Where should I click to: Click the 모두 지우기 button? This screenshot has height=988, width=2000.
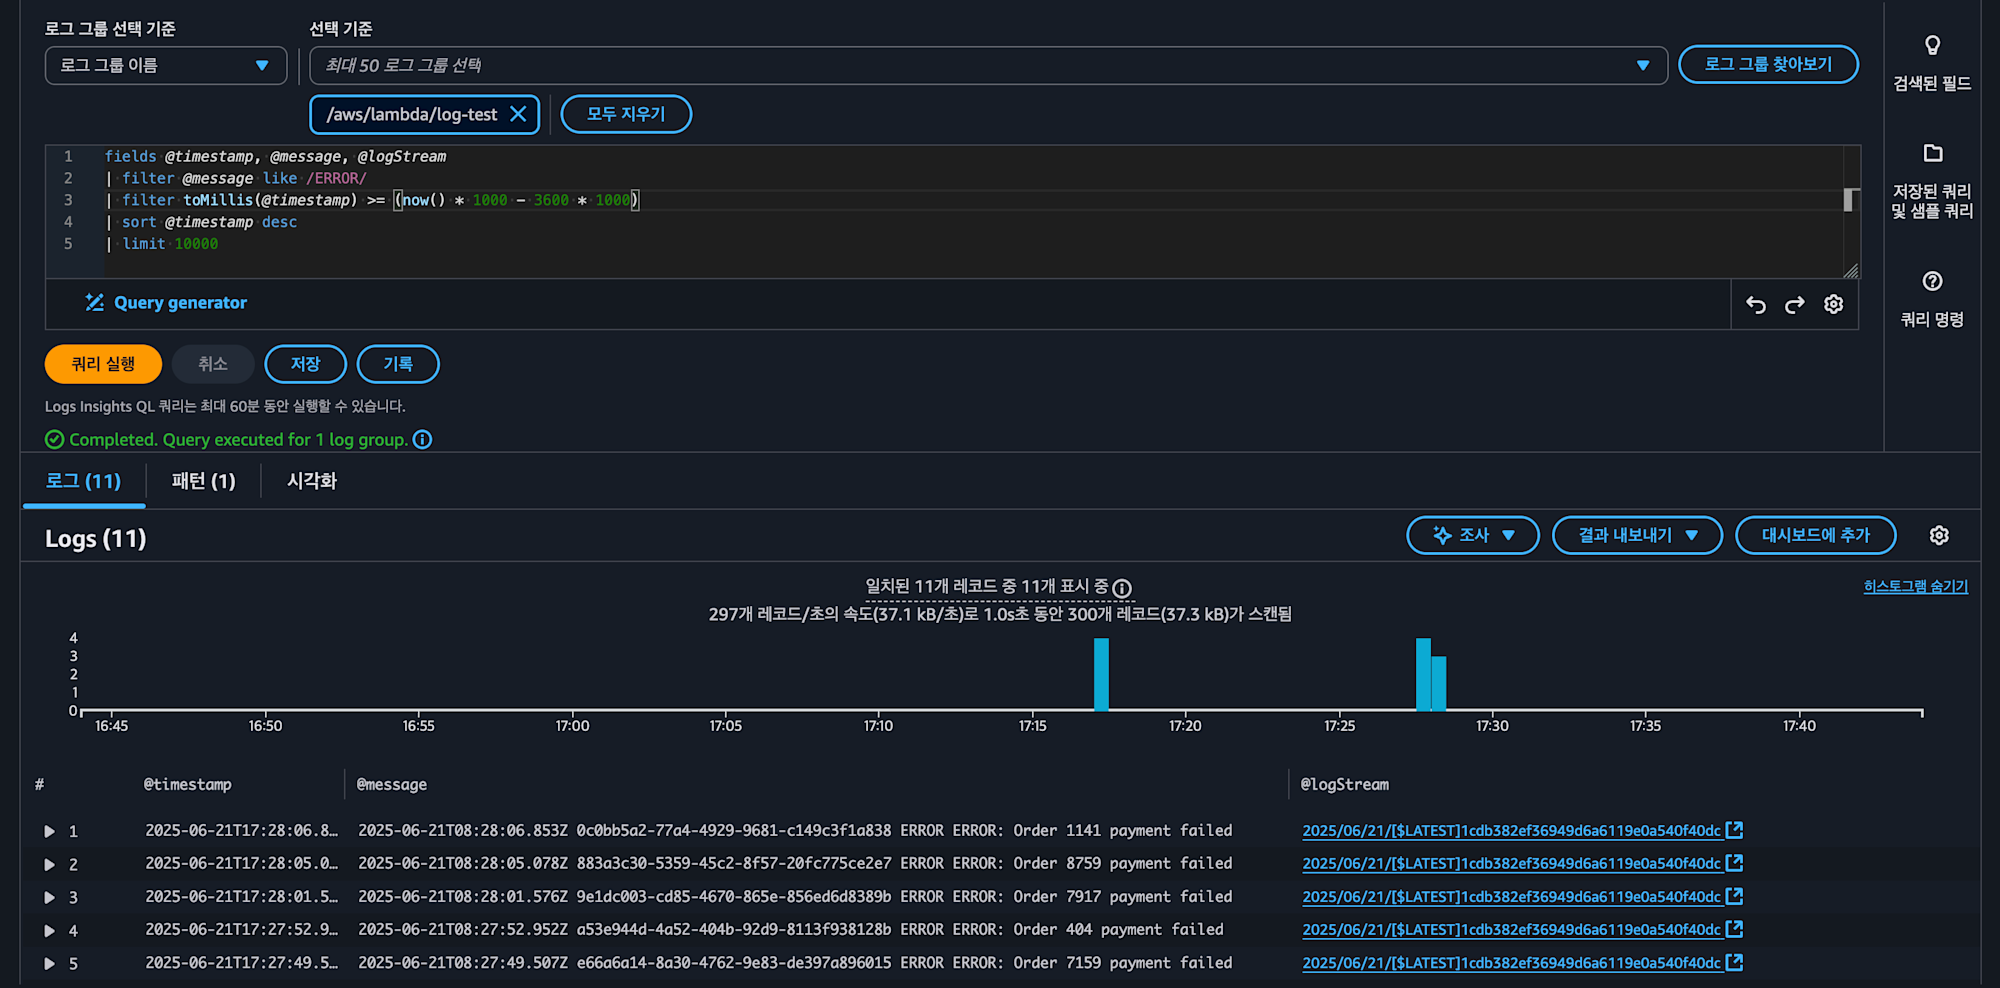(x=626, y=114)
